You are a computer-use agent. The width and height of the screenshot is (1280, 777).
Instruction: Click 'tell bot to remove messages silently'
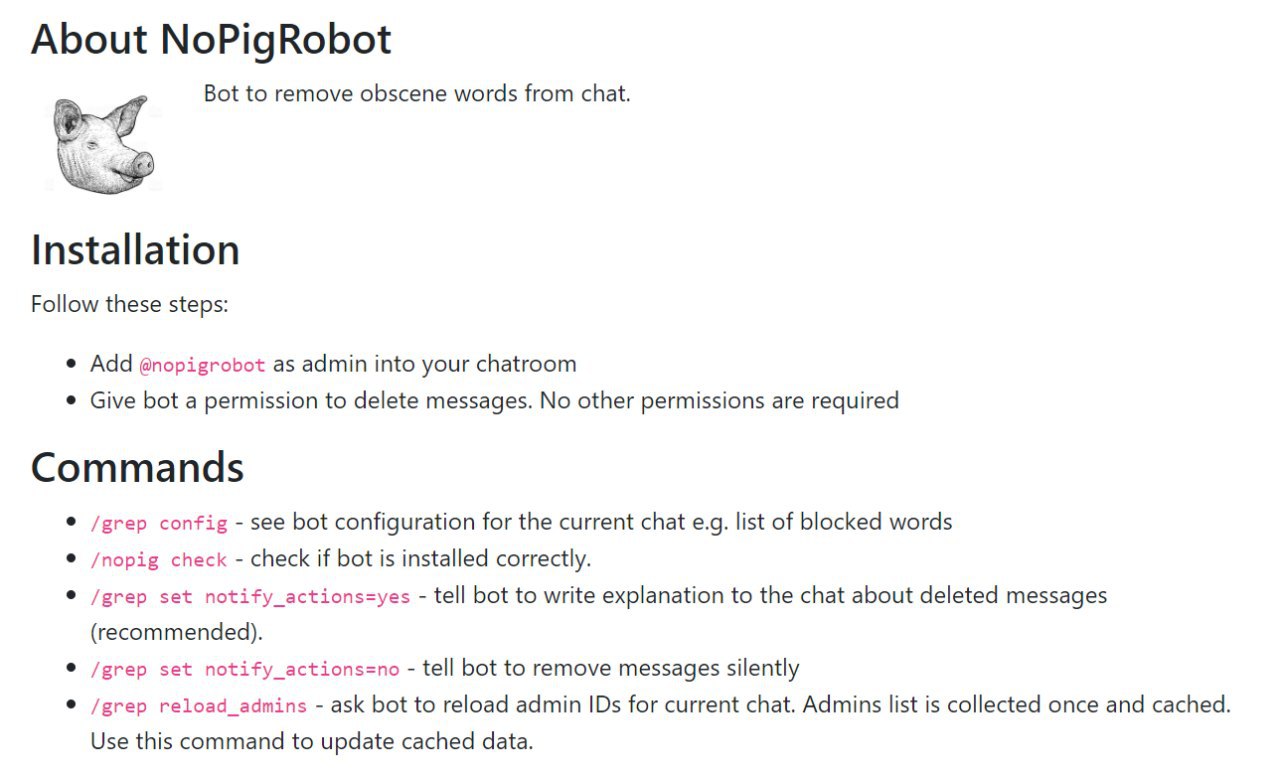[x=611, y=668]
